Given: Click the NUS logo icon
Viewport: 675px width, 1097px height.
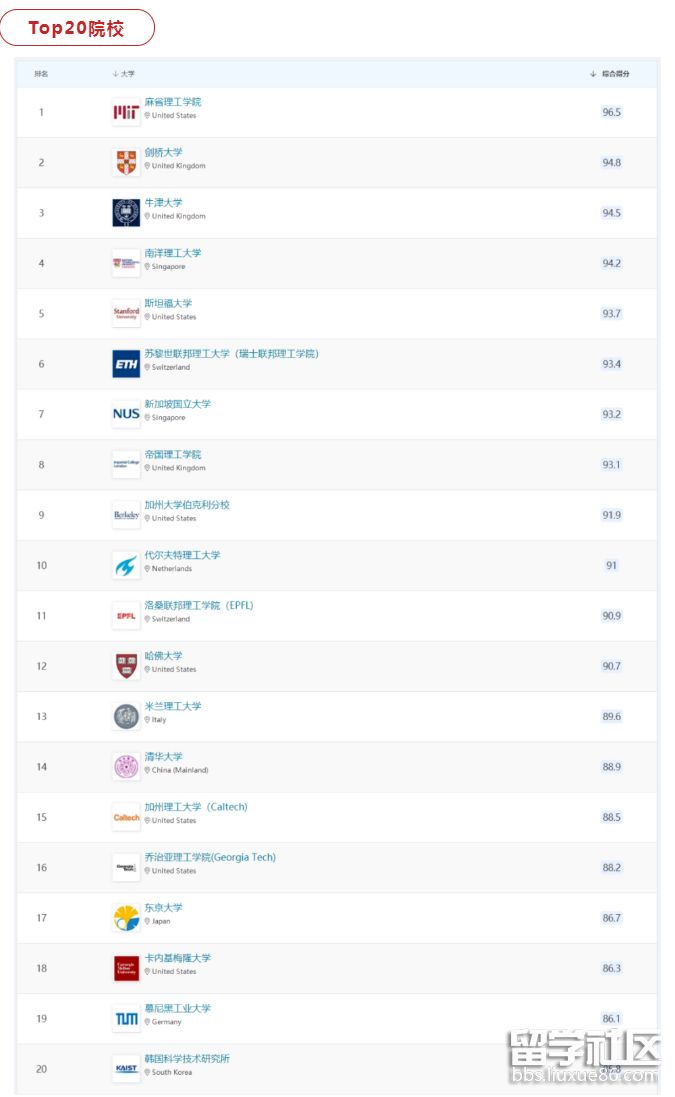Looking at the screenshot, I should (126, 414).
